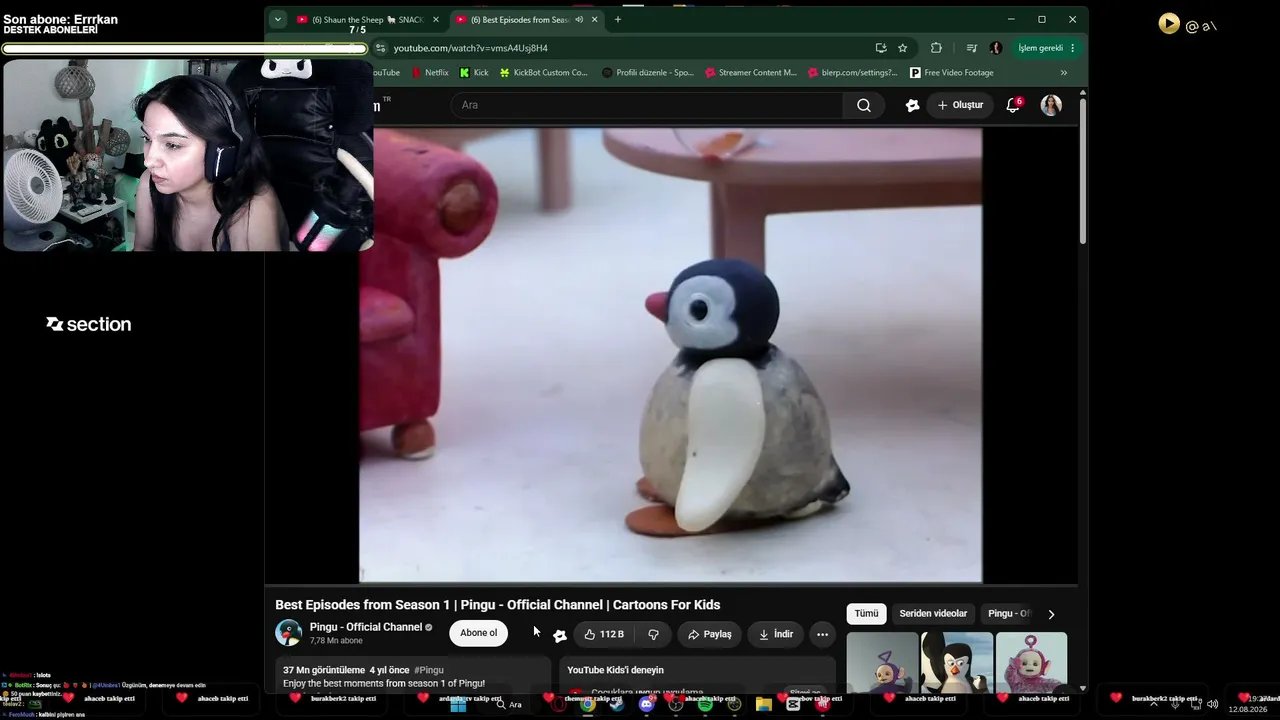Image resolution: width=1280 pixels, height=720 pixels.
Task: Share the video with Paylaş
Action: coord(710,634)
